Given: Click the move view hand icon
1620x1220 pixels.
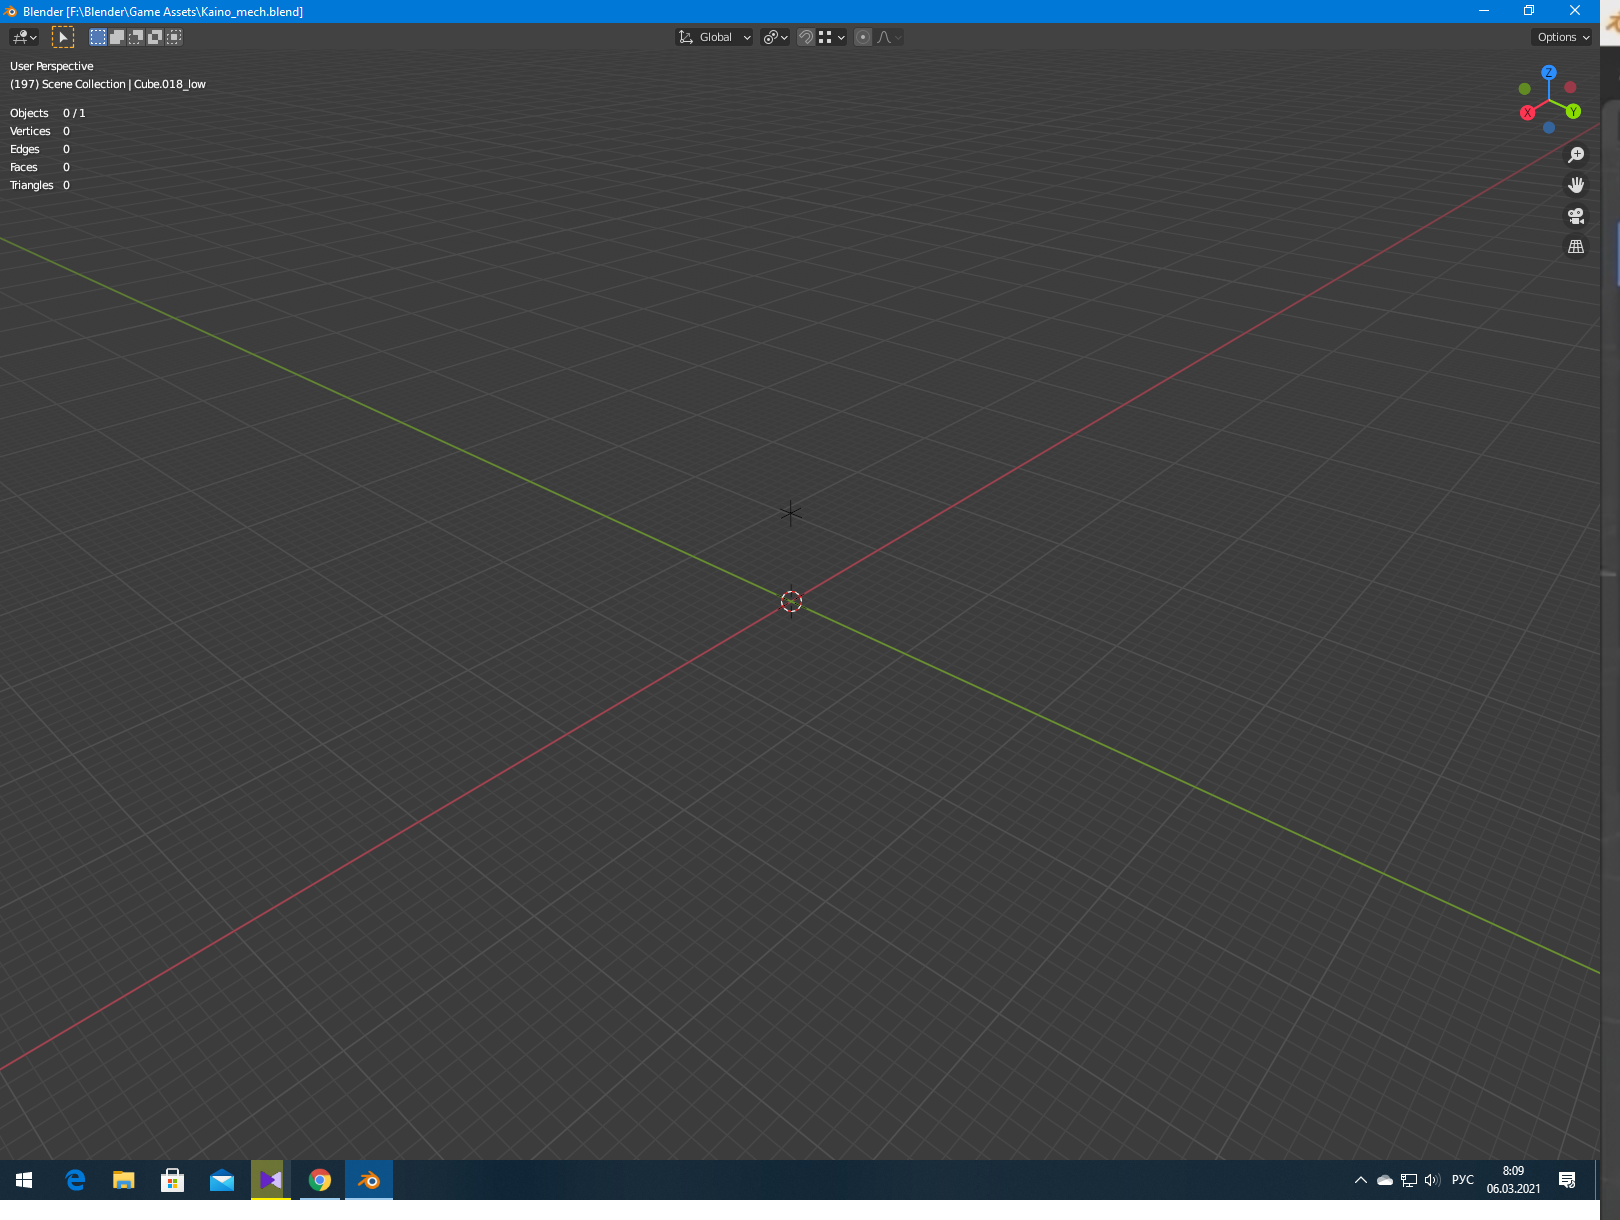Looking at the screenshot, I should [x=1576, y=185].
